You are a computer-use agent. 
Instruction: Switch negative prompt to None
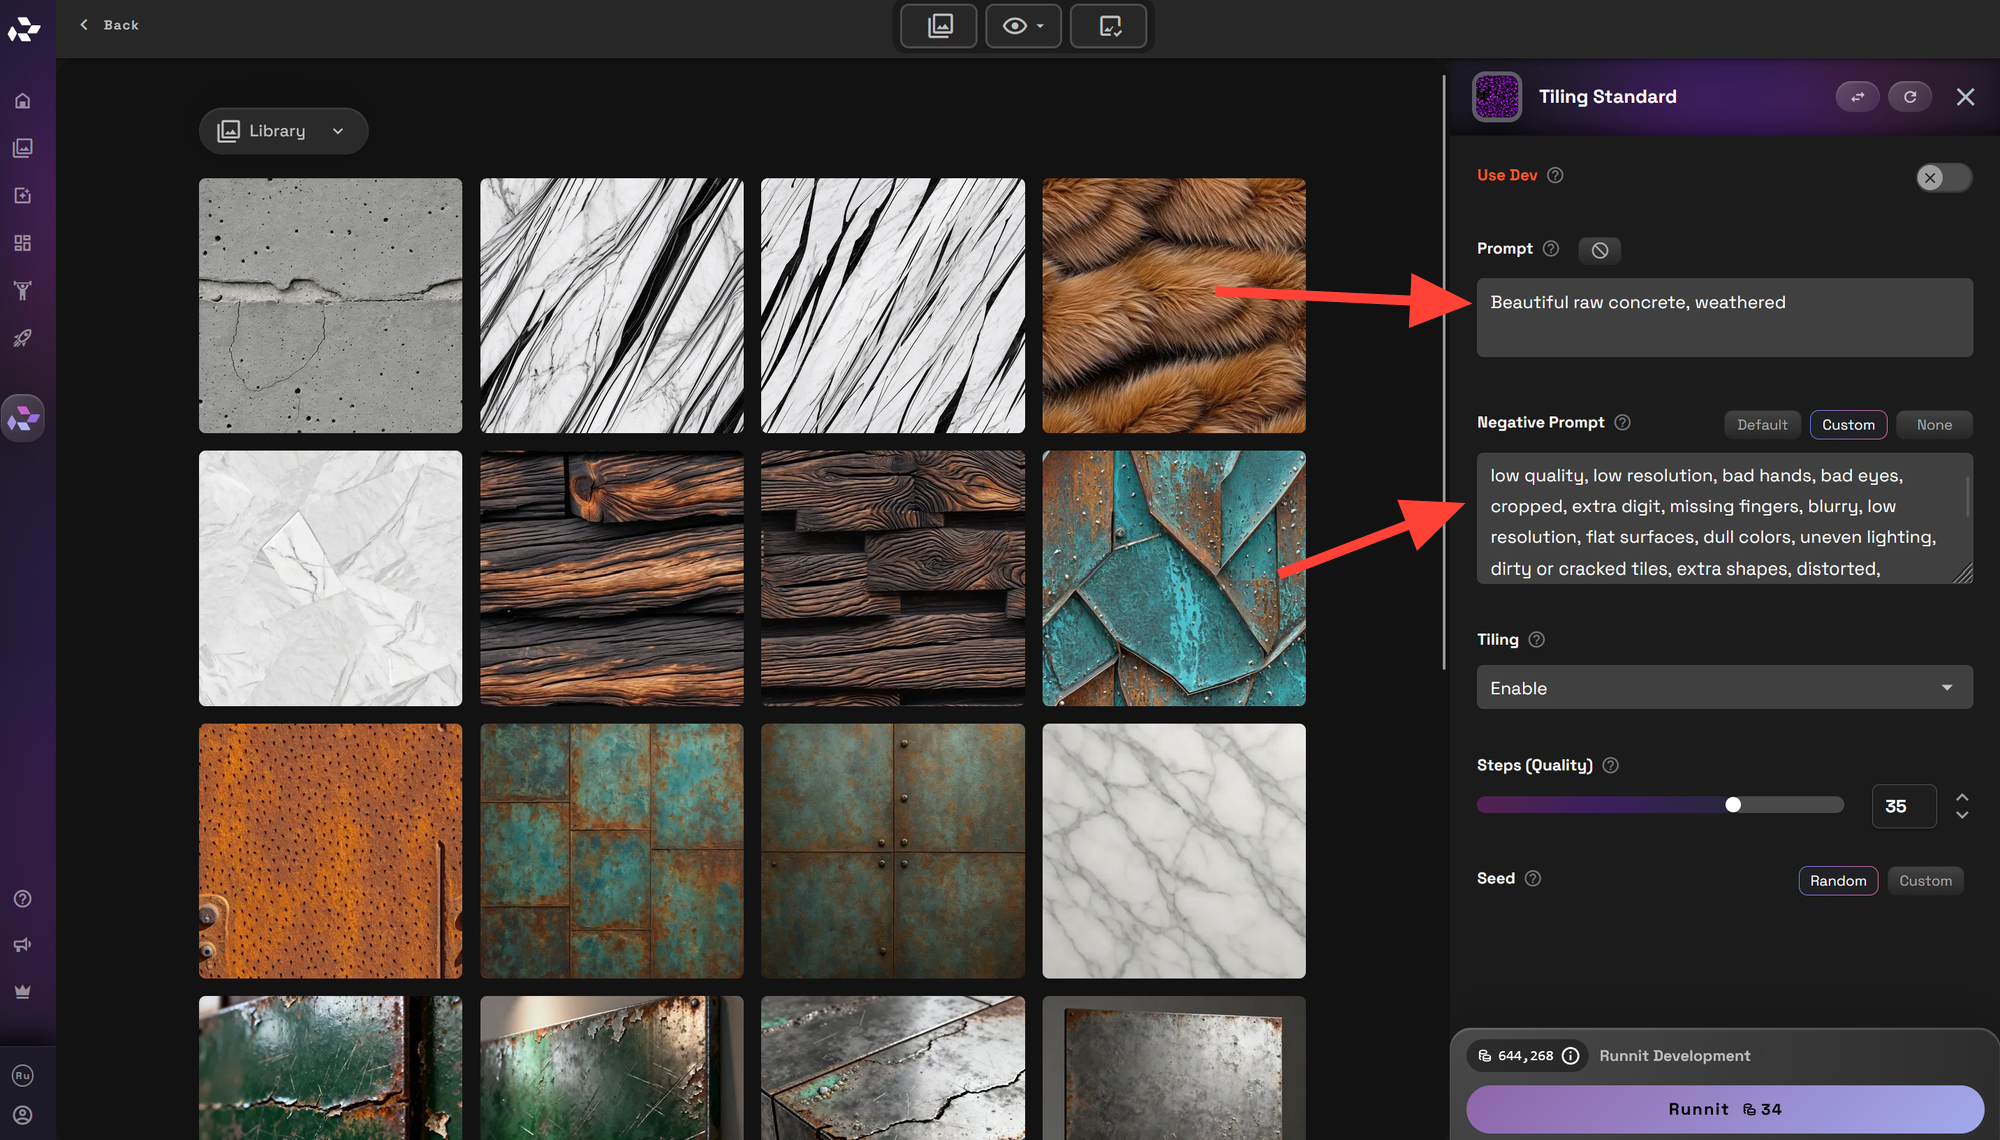tap(1934, 425)
